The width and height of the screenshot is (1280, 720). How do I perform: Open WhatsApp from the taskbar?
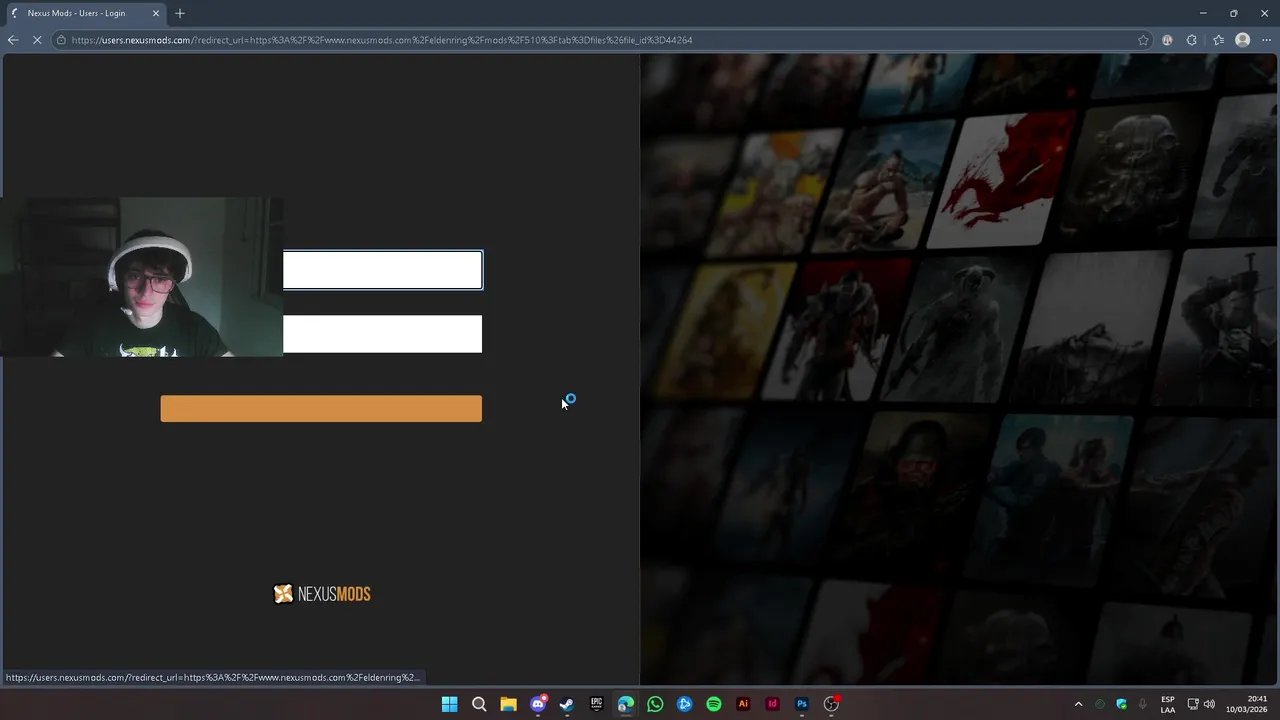tap(655, 704)
